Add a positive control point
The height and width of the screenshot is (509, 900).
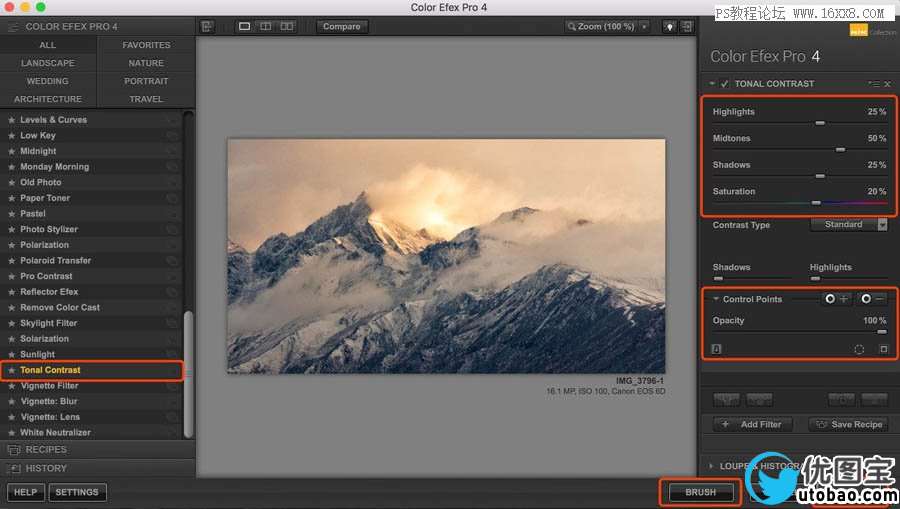click(x=836, y=299)
